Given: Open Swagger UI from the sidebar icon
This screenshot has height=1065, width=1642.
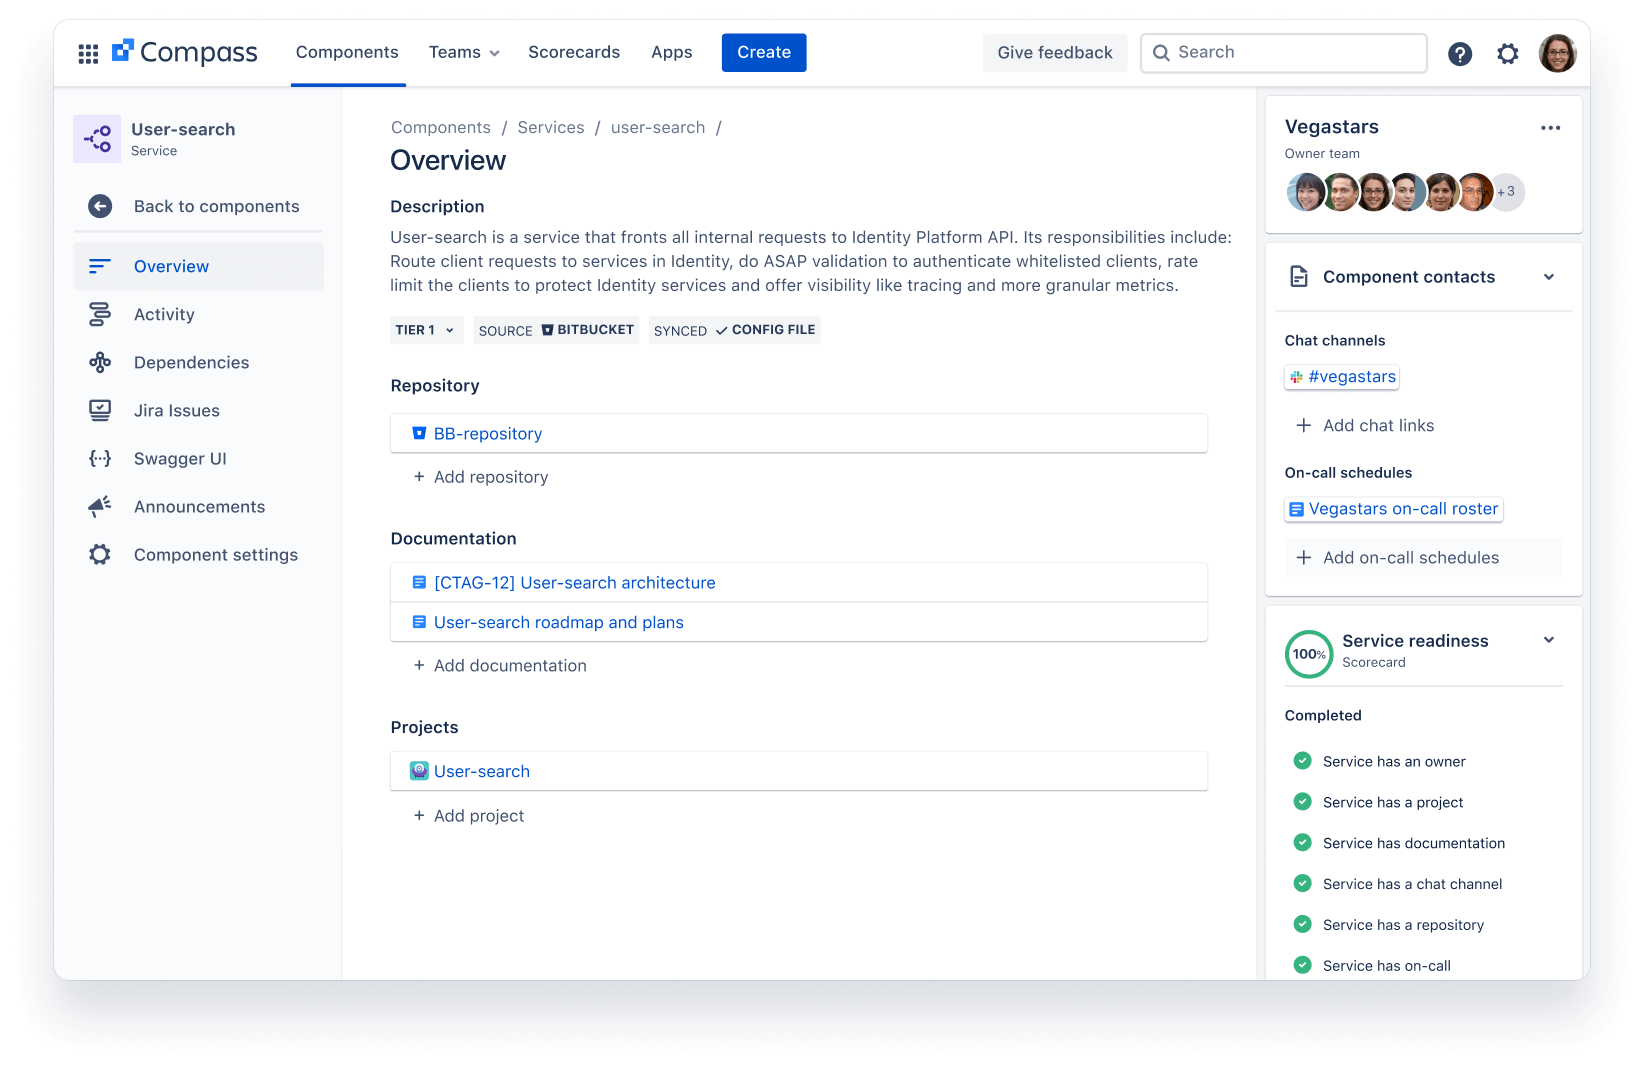Looking at the screenshot, I should coord(100,458).
